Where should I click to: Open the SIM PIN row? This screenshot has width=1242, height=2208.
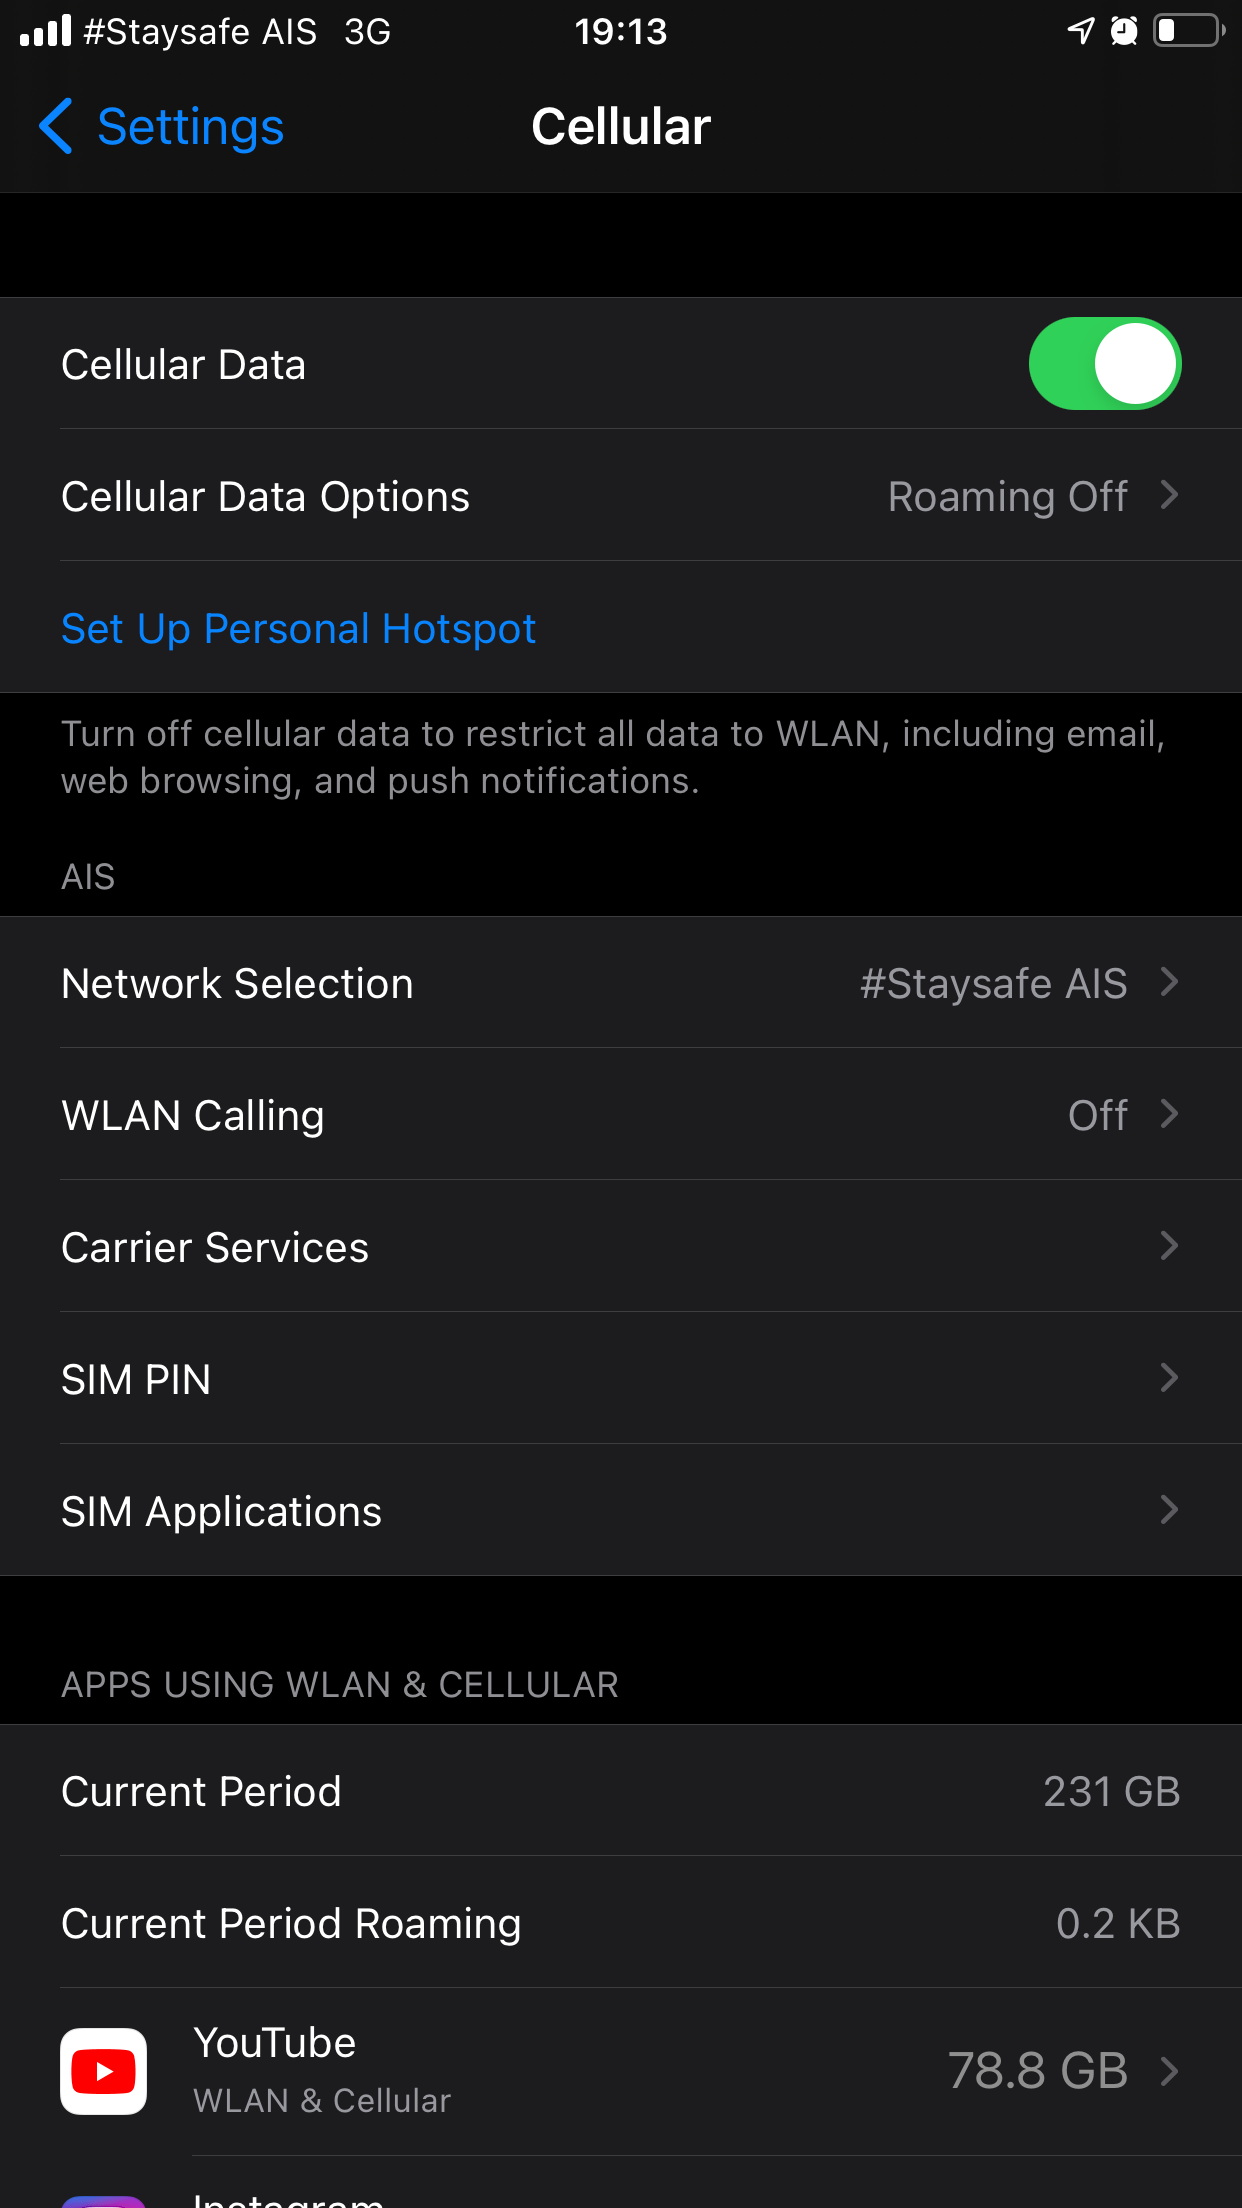tap(620, 1379)
